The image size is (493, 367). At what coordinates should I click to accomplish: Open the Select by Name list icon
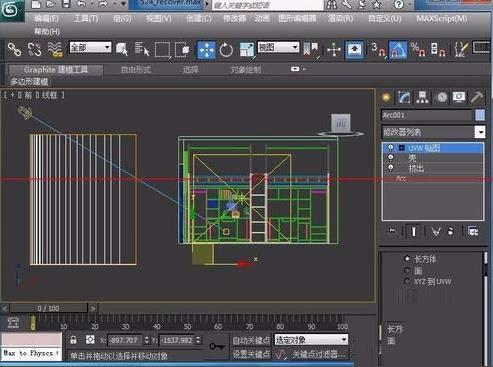142,49
